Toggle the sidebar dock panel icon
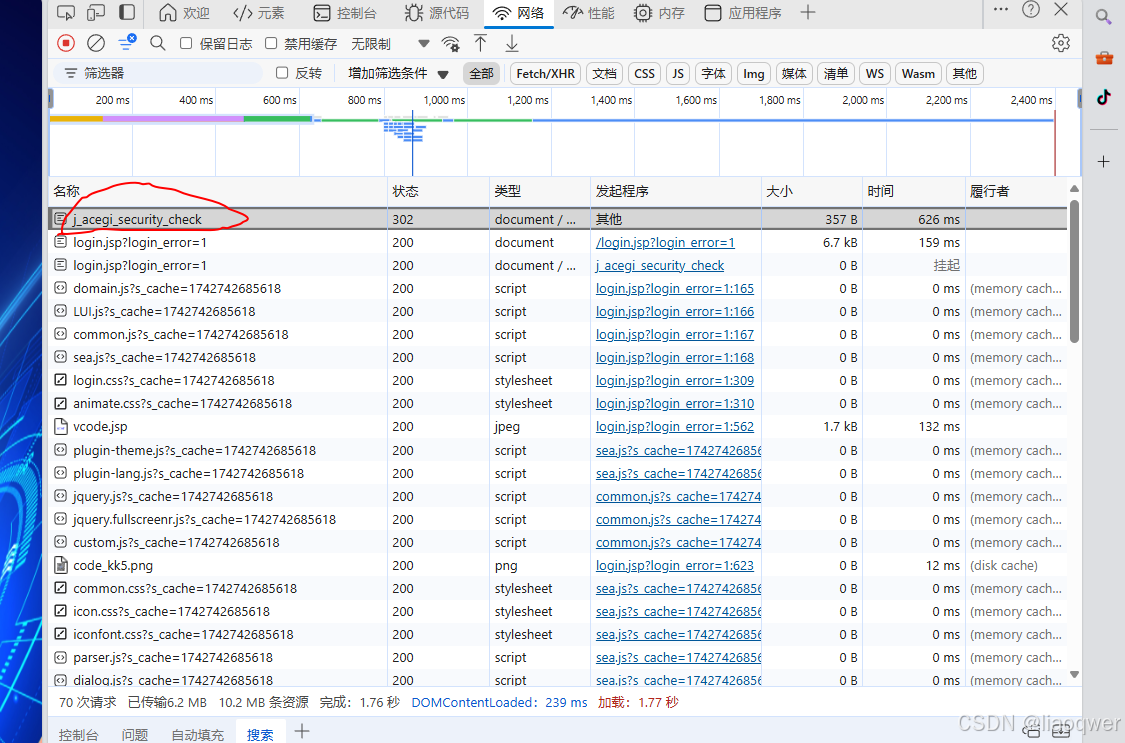This screenshot has height=743, width=1125. point(127,13)
